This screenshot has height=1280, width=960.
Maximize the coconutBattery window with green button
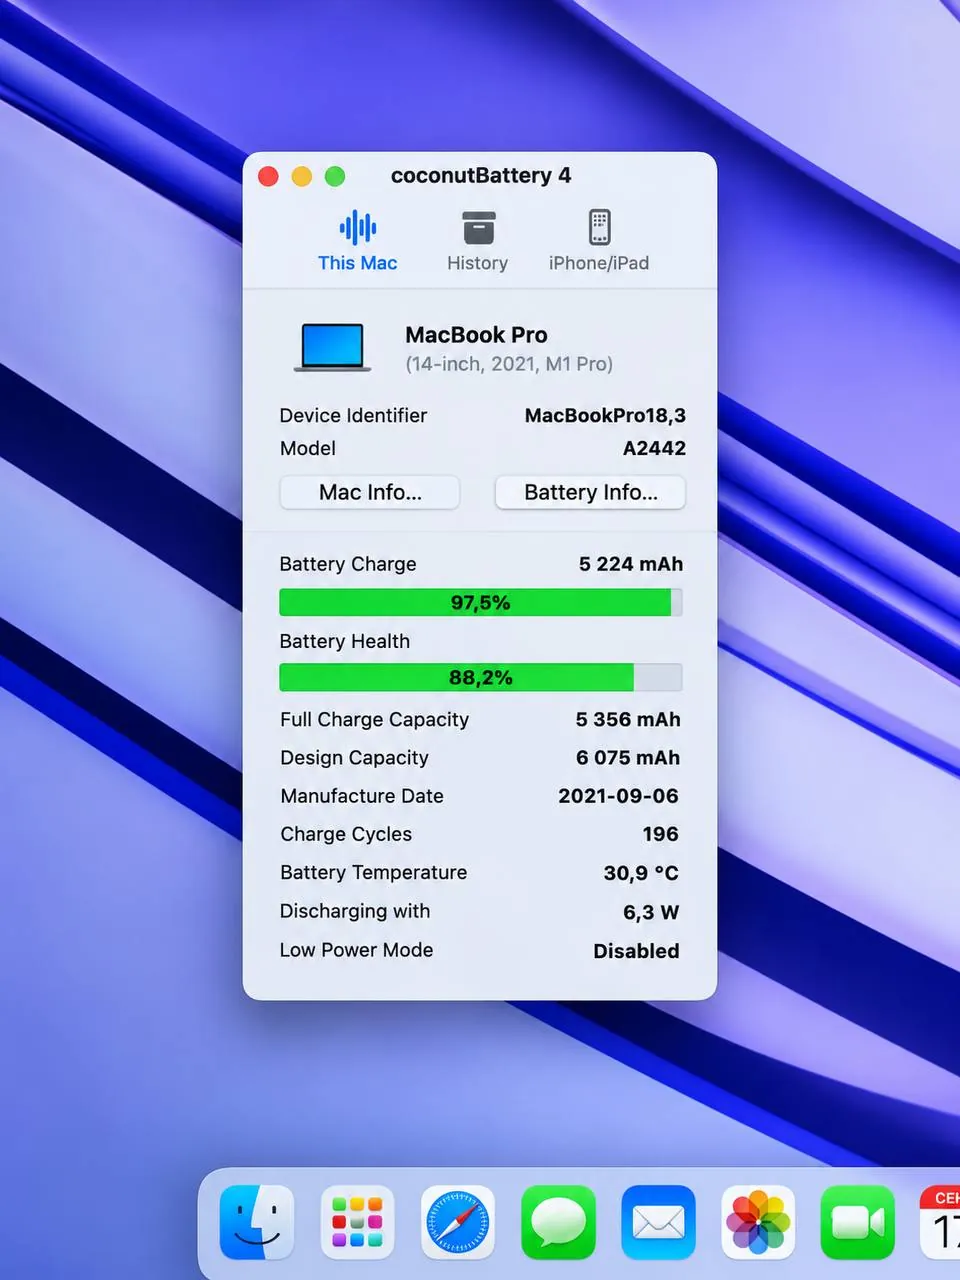pos(335,176)
